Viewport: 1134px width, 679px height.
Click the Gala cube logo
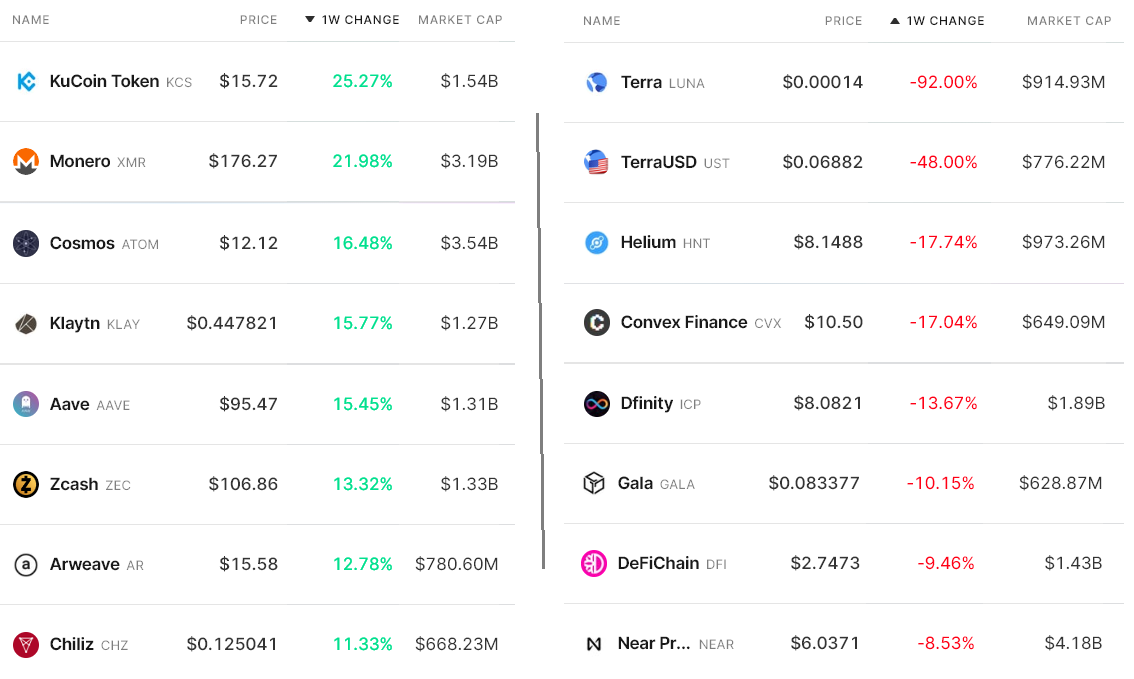[x=594, y=483]
